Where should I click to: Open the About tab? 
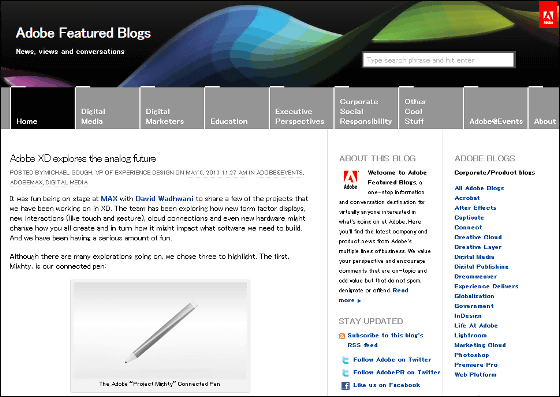544,108
